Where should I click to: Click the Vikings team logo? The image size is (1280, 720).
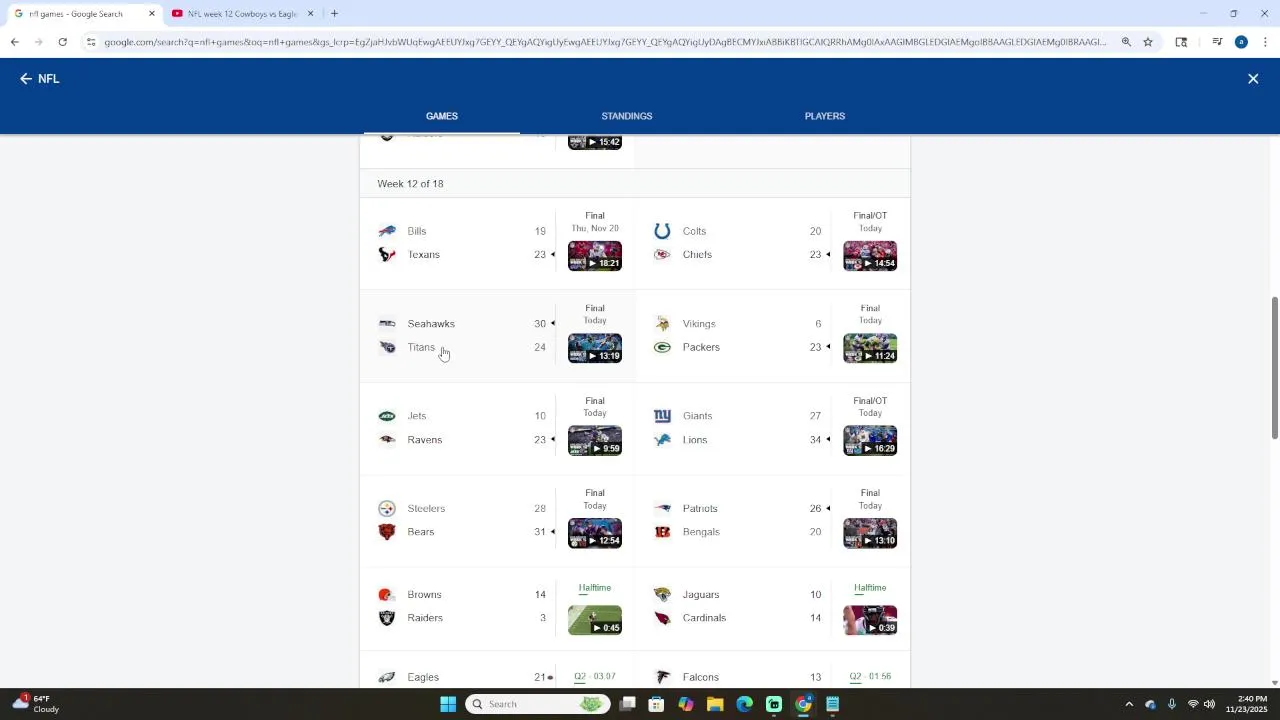(662, 324)
